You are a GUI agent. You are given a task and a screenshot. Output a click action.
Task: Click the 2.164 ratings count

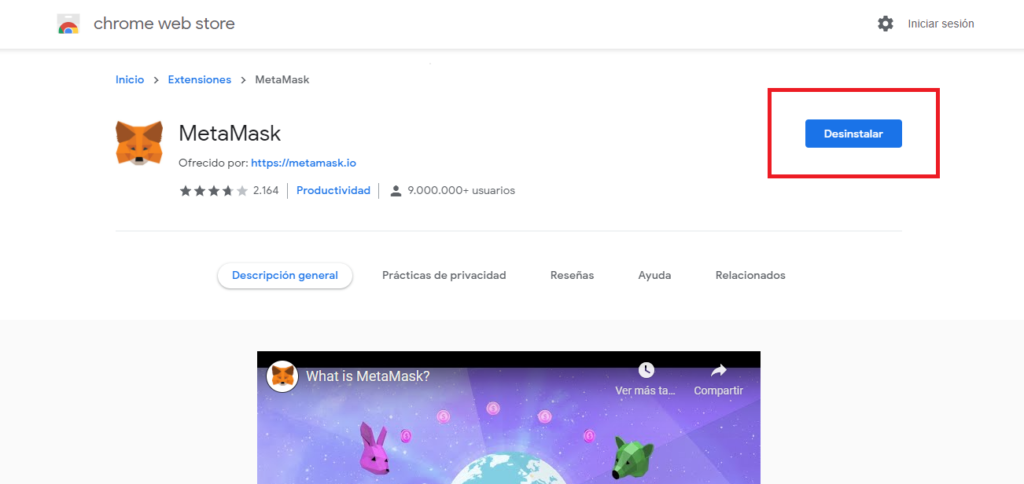click(266, 191)
